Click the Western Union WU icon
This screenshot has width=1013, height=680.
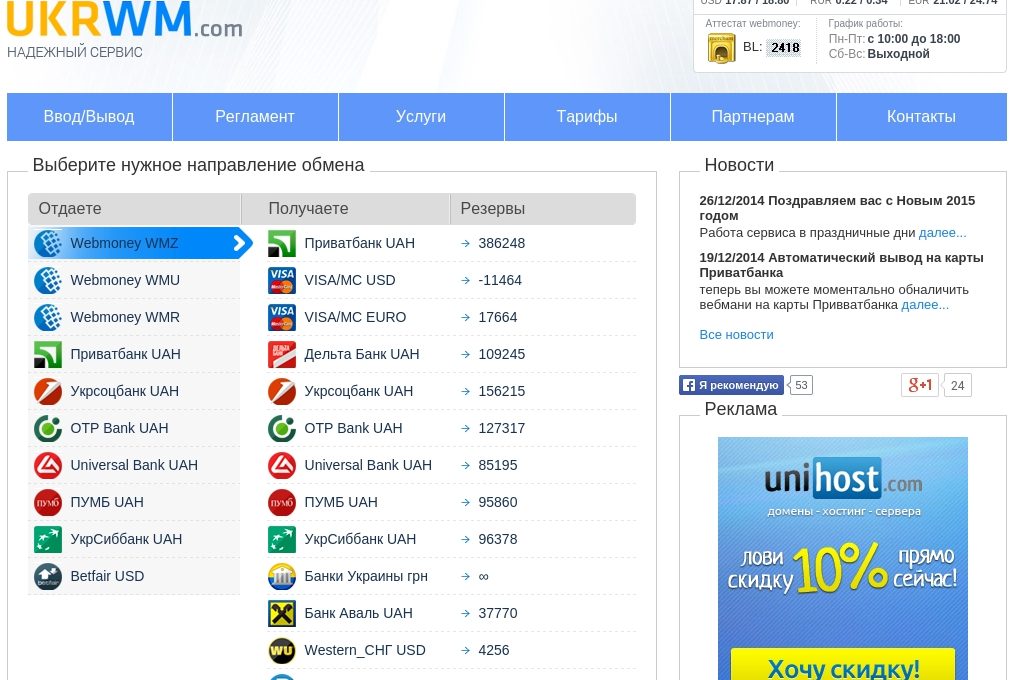(282, 650)
